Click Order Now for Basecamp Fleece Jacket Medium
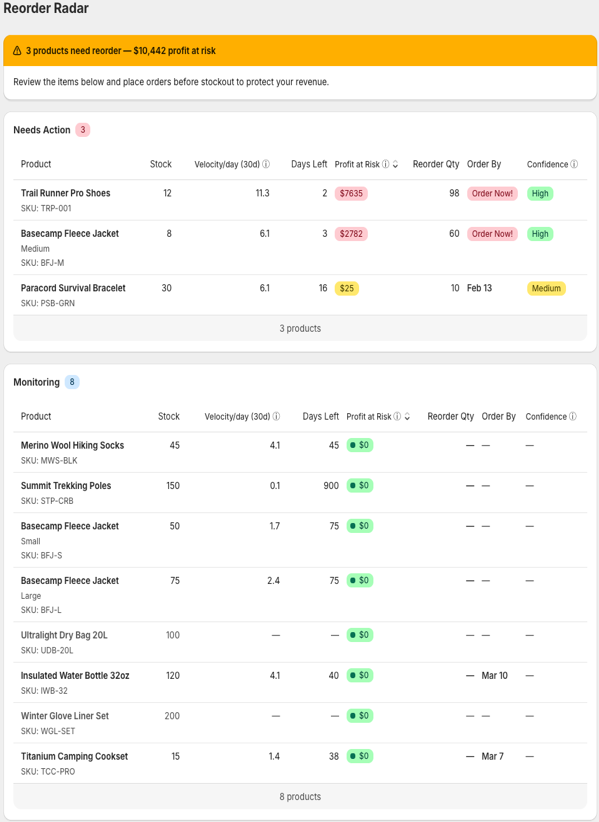This screenshot has height=822, width=599. (492, 233)
